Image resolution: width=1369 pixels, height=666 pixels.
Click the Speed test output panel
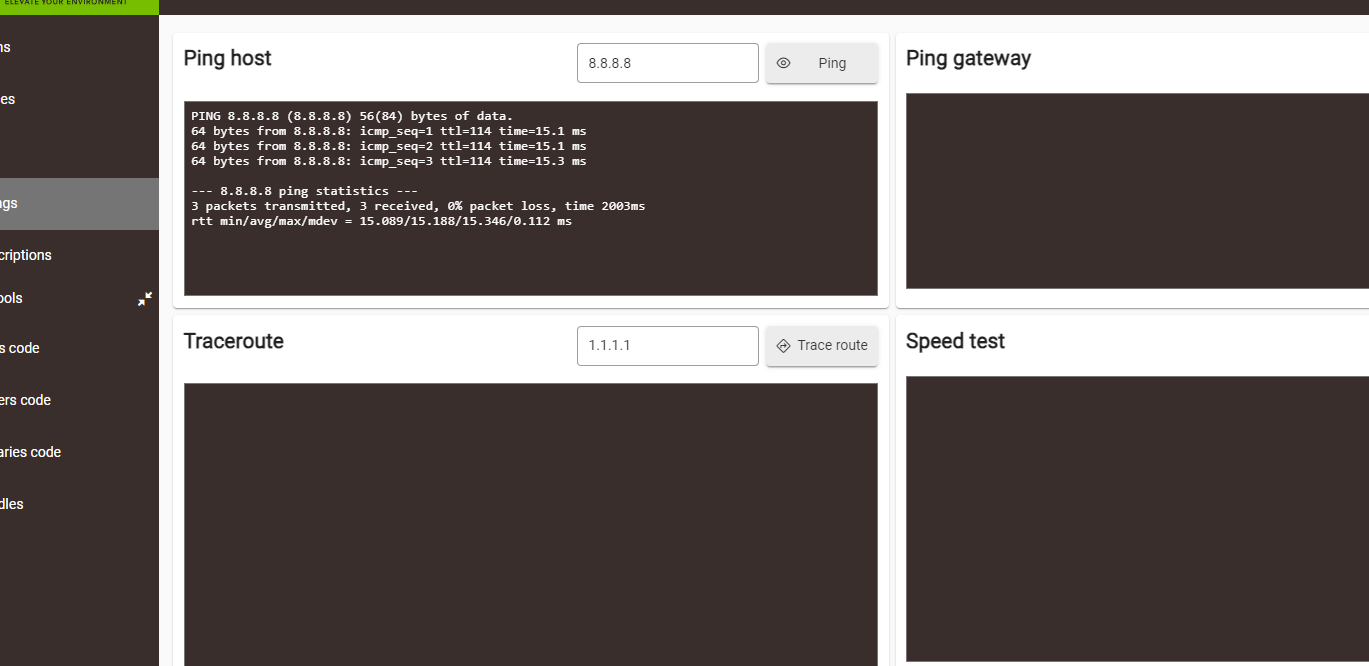(x=1137, y=518)
